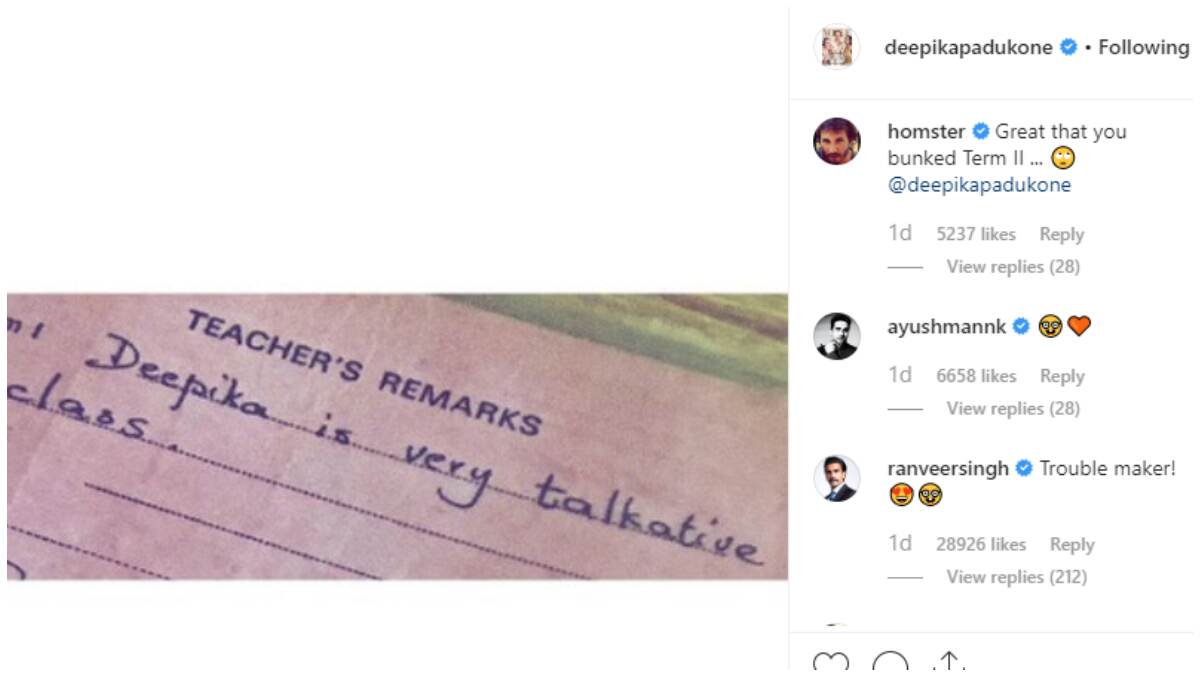This screenshot has width=1200, height=677.
Task: Expand View replies (28) under homster
Action: (x=1013, y=267)
